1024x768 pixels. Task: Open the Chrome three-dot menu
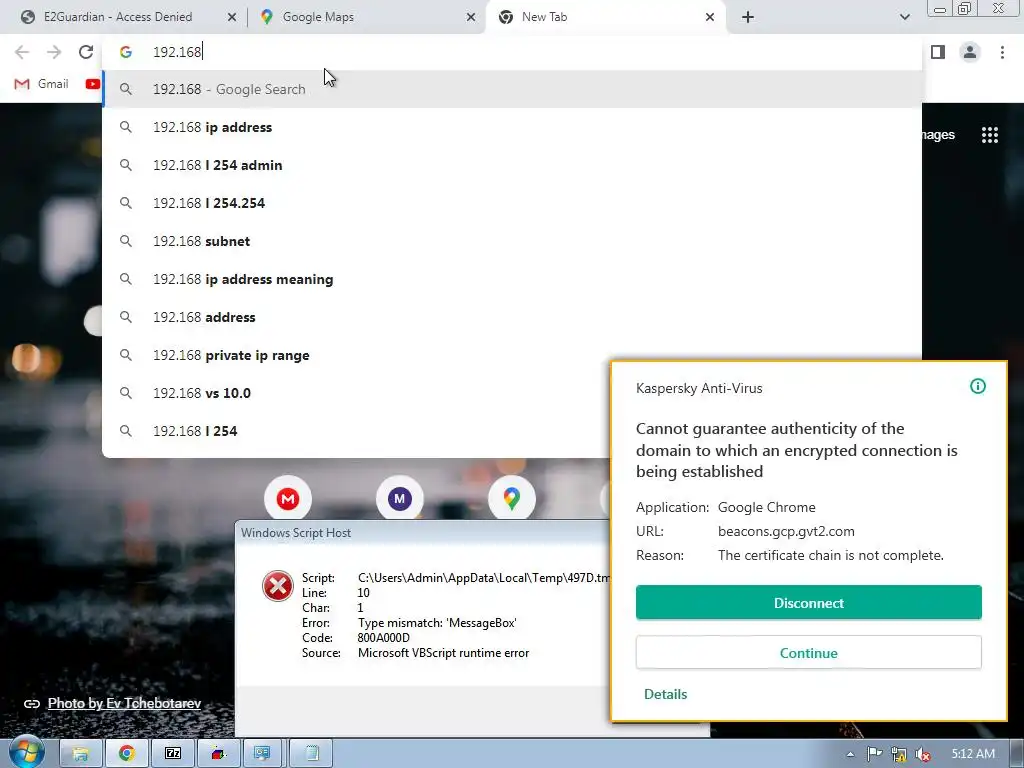click(1002, 52)
